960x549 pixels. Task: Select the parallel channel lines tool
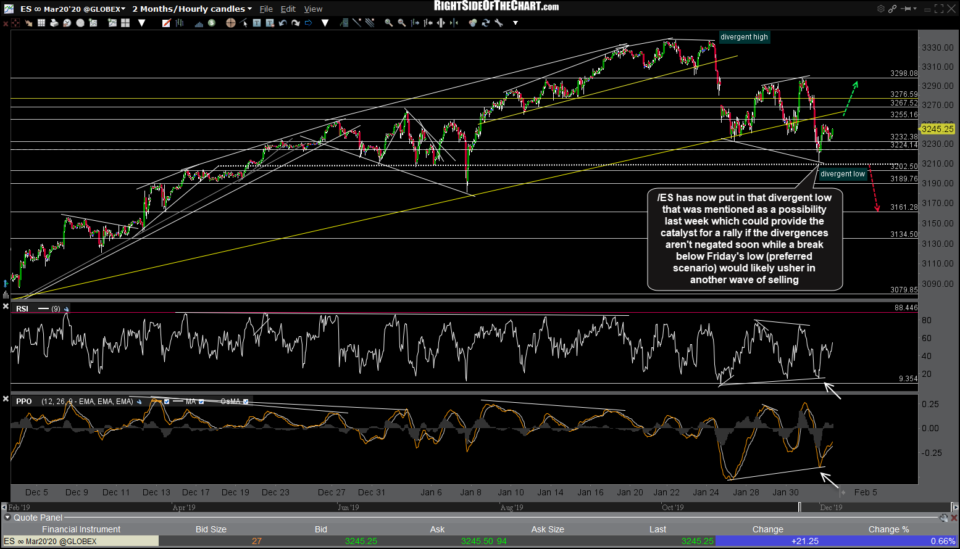[369, 23]
